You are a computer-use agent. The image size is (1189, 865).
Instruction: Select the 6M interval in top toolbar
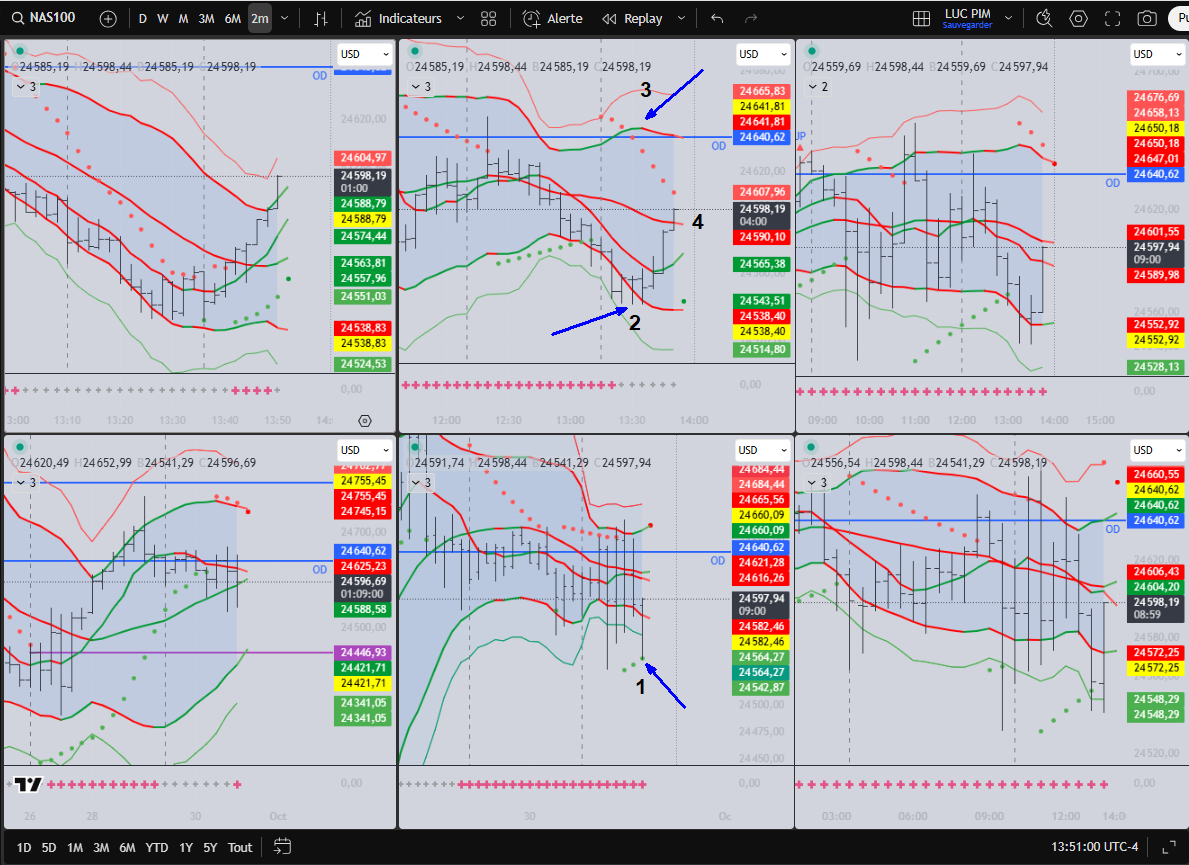[x=233, y=18]
